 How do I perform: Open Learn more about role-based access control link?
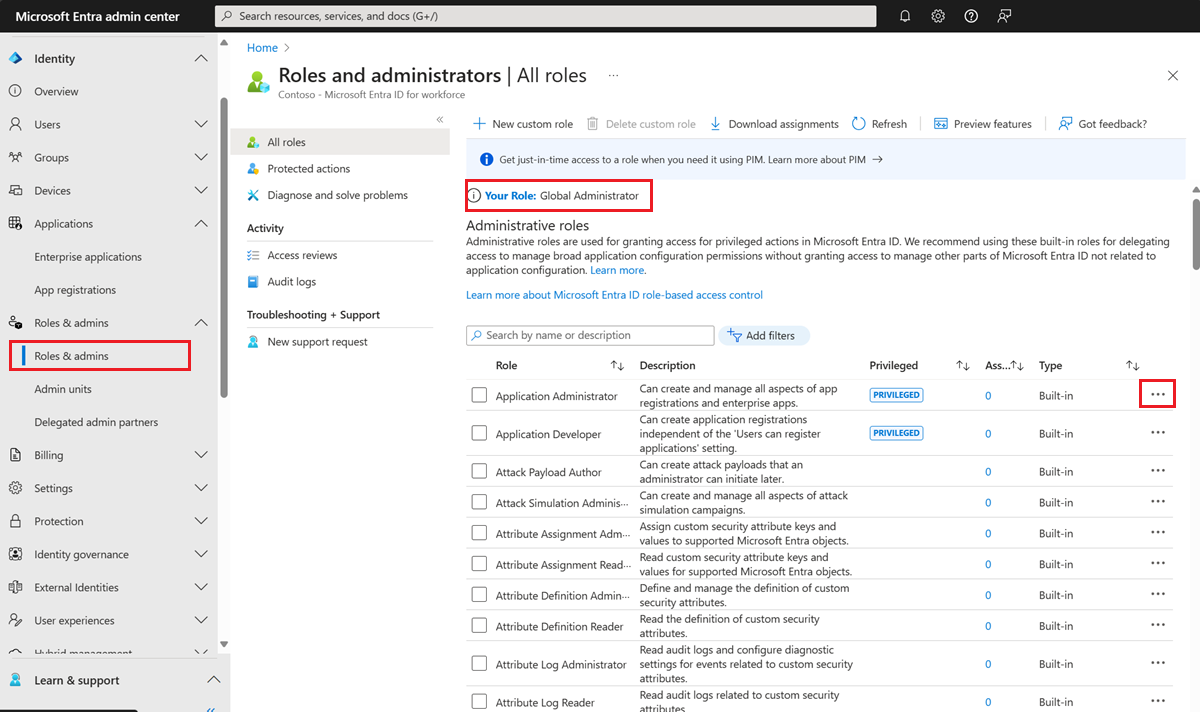[x=614, y=295]
